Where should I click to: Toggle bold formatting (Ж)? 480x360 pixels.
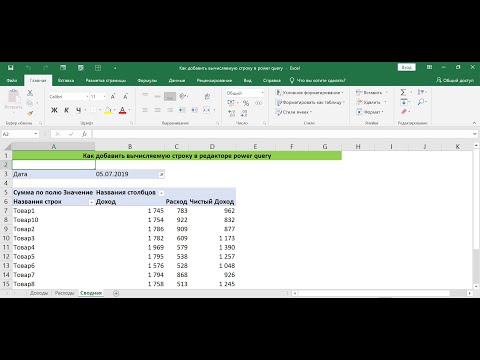(x=54, y=110)
